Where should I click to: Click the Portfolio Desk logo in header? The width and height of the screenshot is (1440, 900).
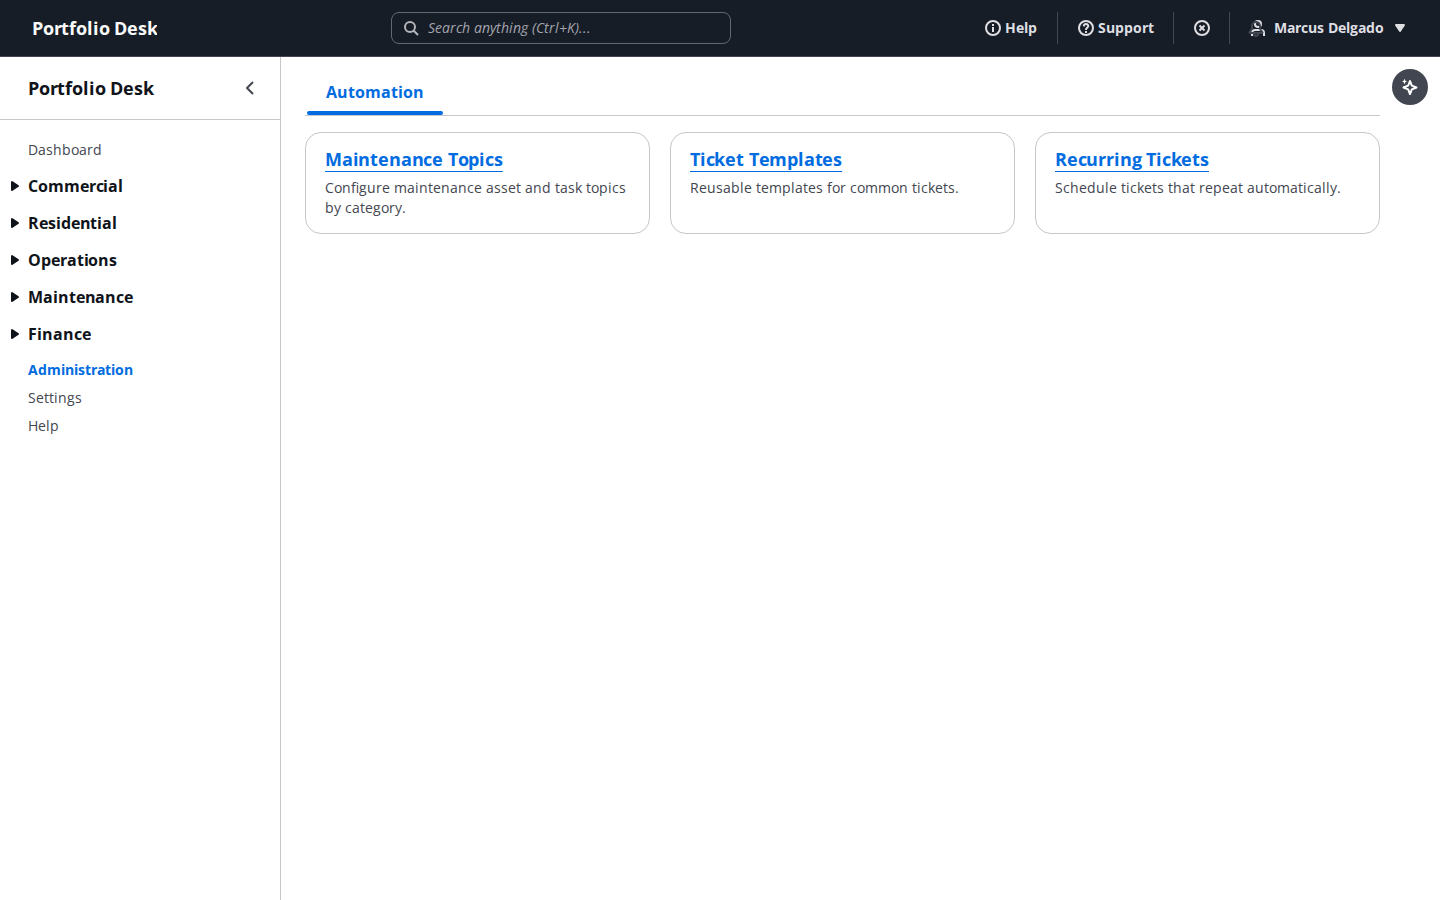(95, 28)
